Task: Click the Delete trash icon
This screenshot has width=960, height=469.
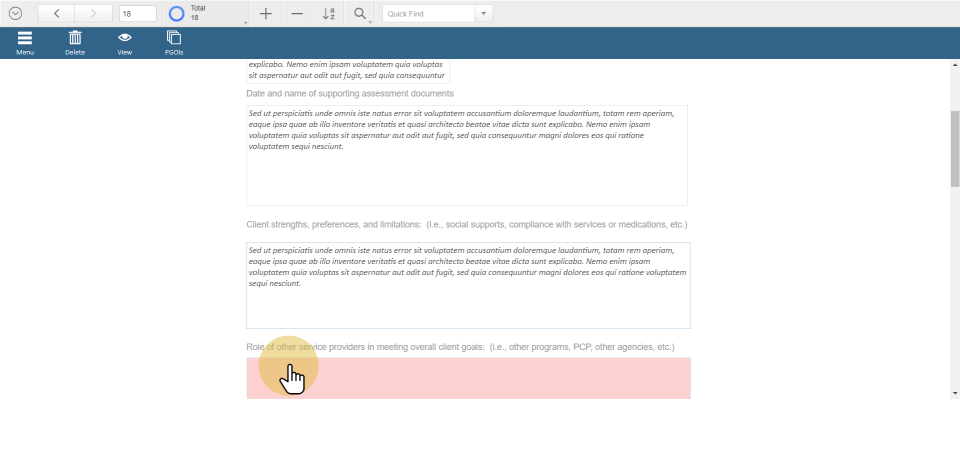Action: [x=75, y=42]
